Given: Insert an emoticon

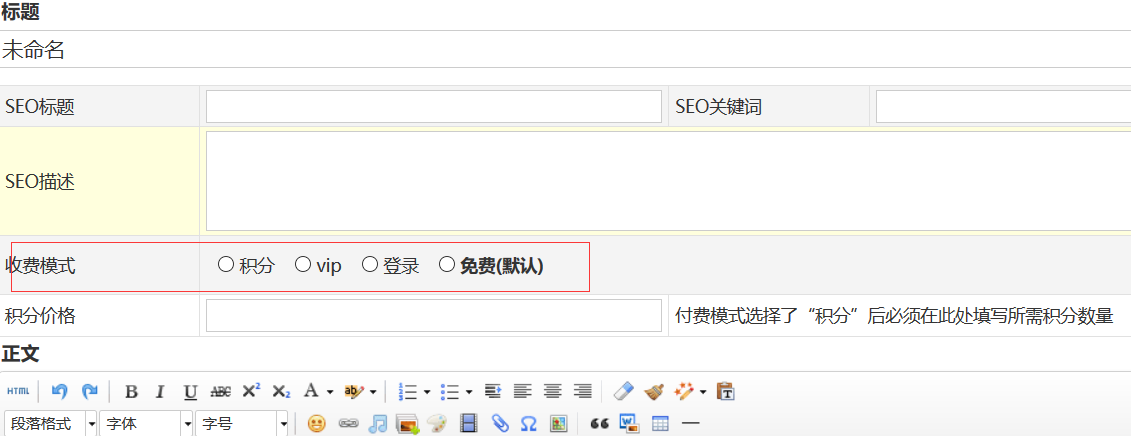Looking at the screenshot, I should (x=317, y=423).
